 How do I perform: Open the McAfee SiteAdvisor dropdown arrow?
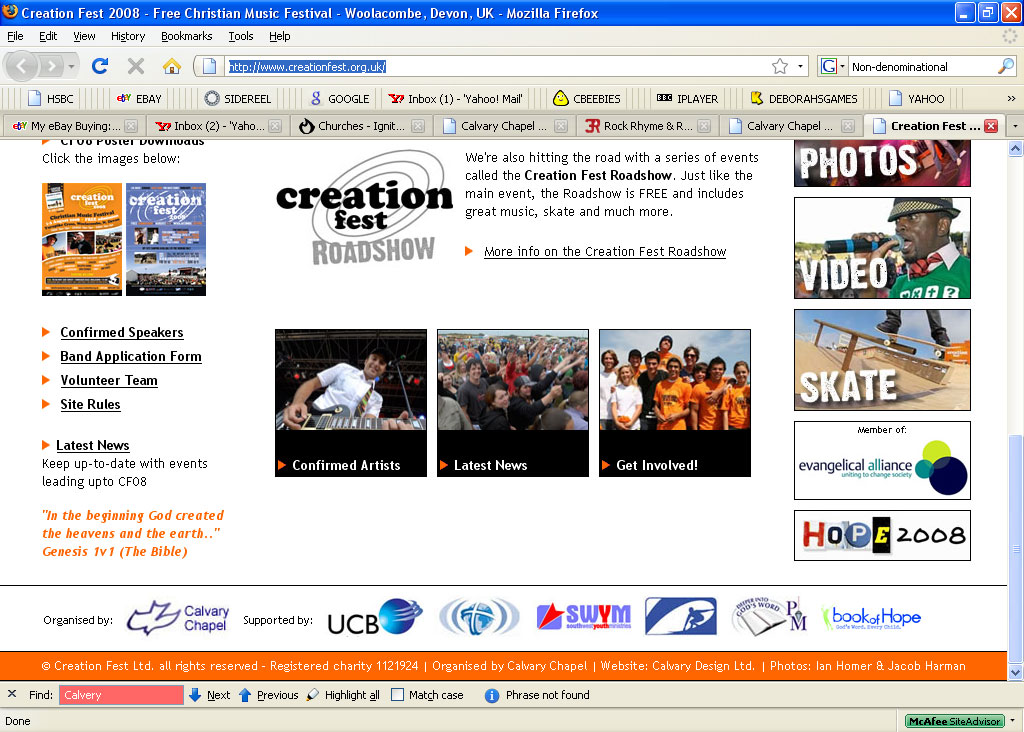pyautogui.click(x=1012, y=720)
